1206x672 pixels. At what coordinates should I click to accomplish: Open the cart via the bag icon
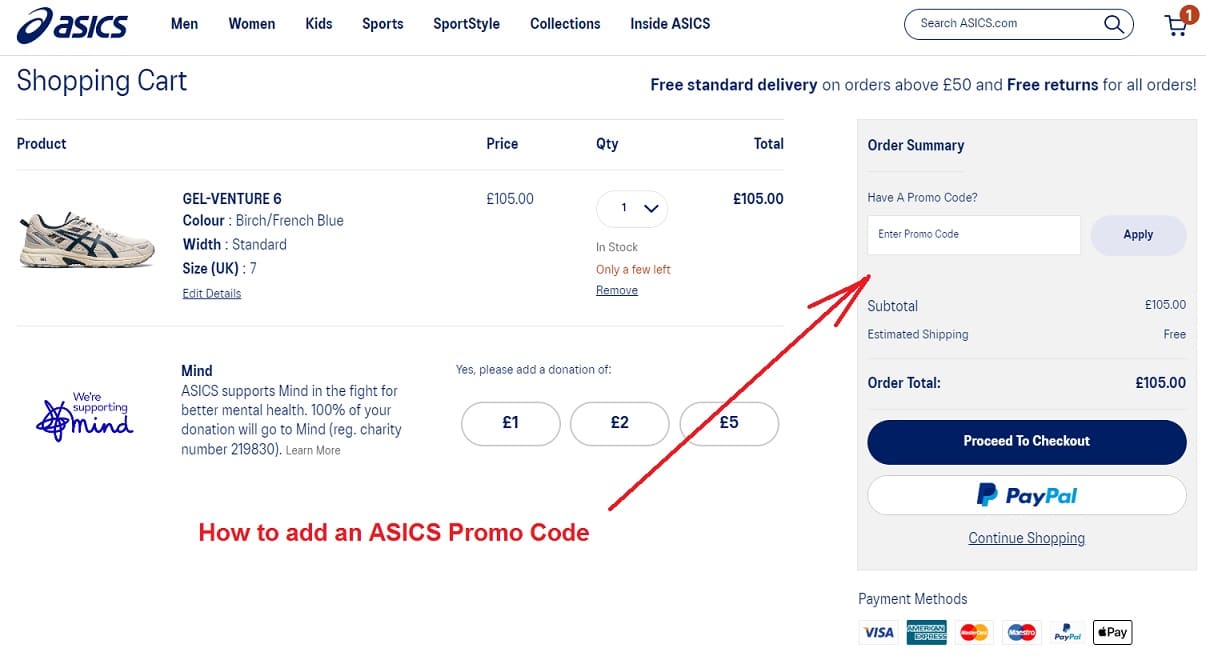point(1176,27)
